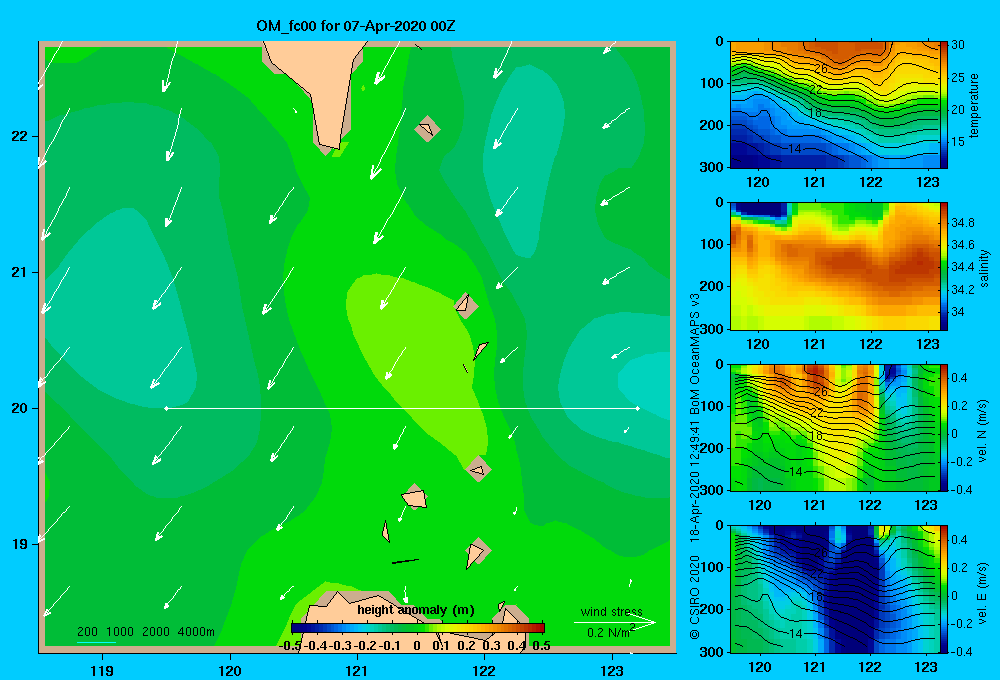Click the wind stress reference arrow
Viewport: 1000px width, 680px height.
615,622
